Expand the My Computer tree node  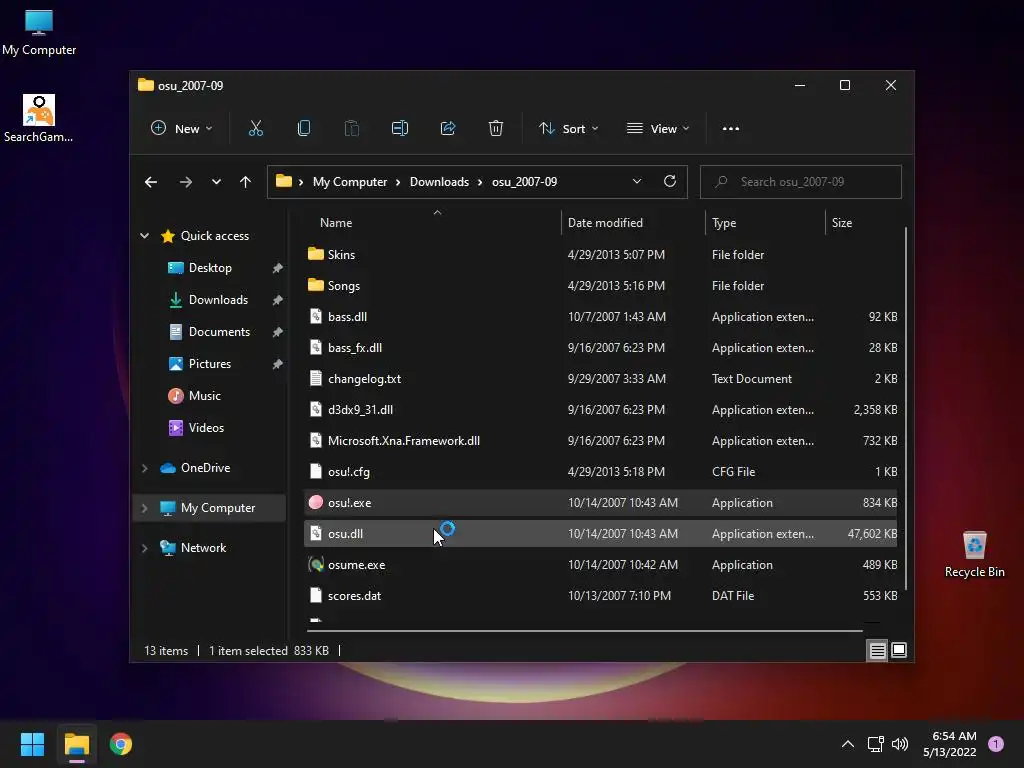point(144,507)
